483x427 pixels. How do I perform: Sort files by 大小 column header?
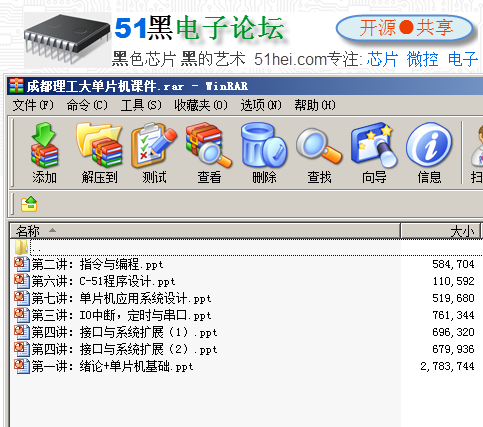[x=440, y=231]
